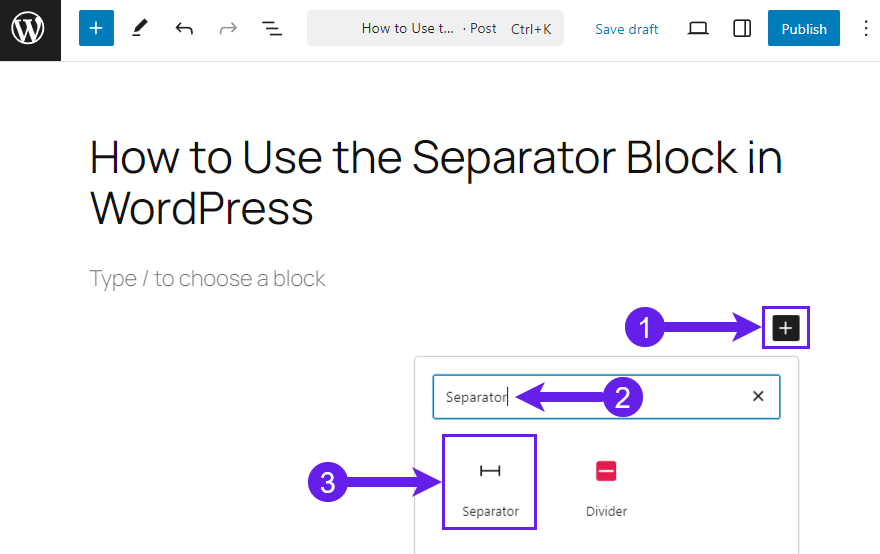The width and height of the screenshot is (880, 554).
Task: Open the command palette post title bar
Action: coord(435,28)
